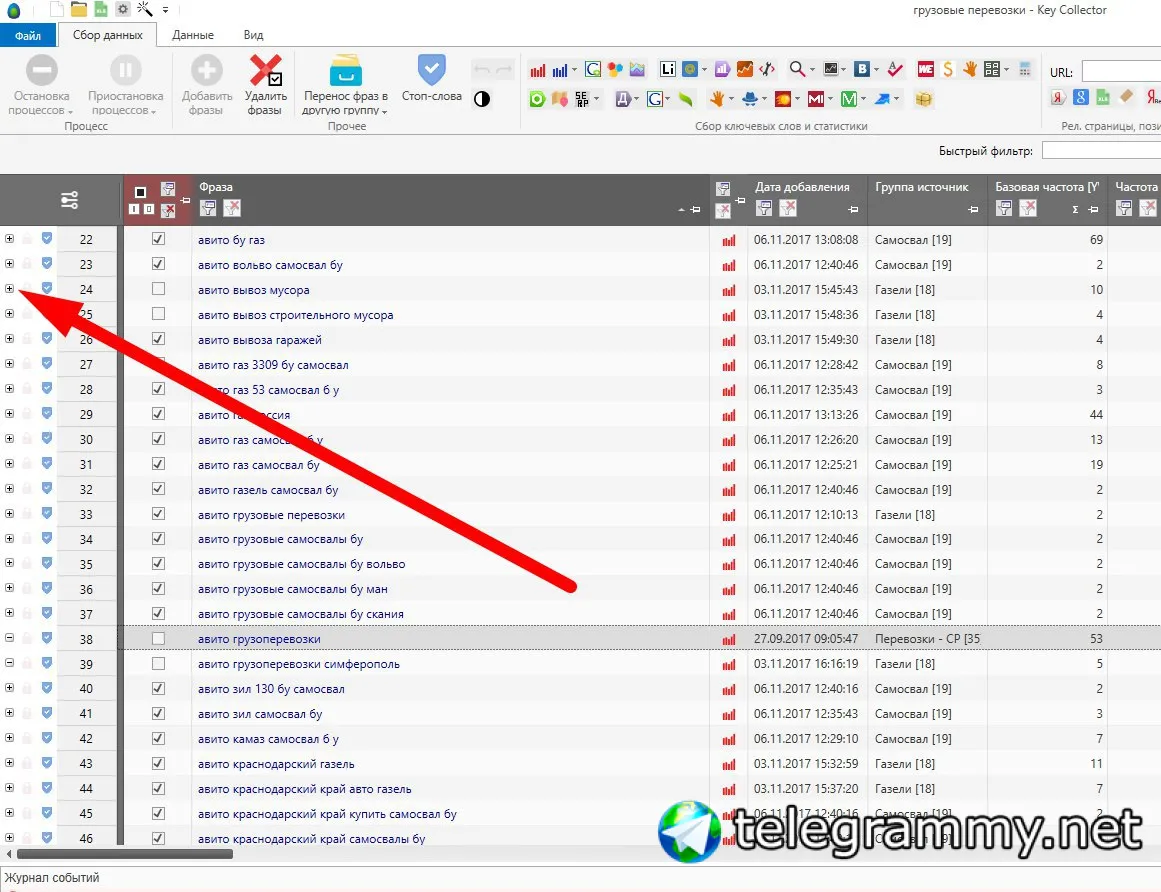
Task: Click the red Yandex Я icon near the URL field
Action: [x=1059, y=97]
